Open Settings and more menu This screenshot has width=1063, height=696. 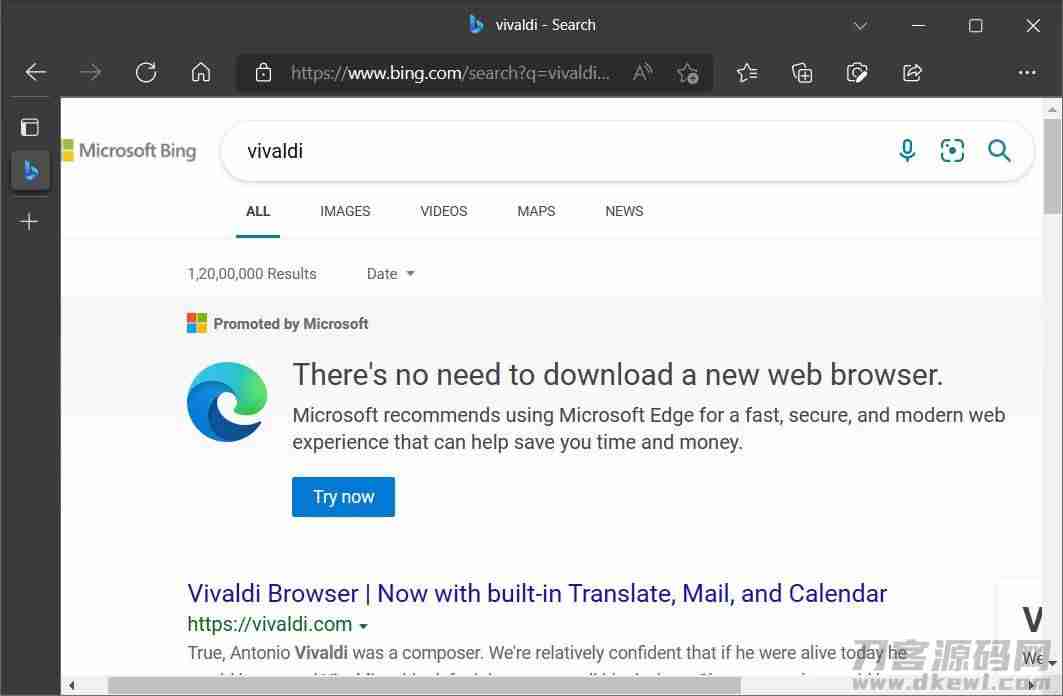coord(1027,73)
